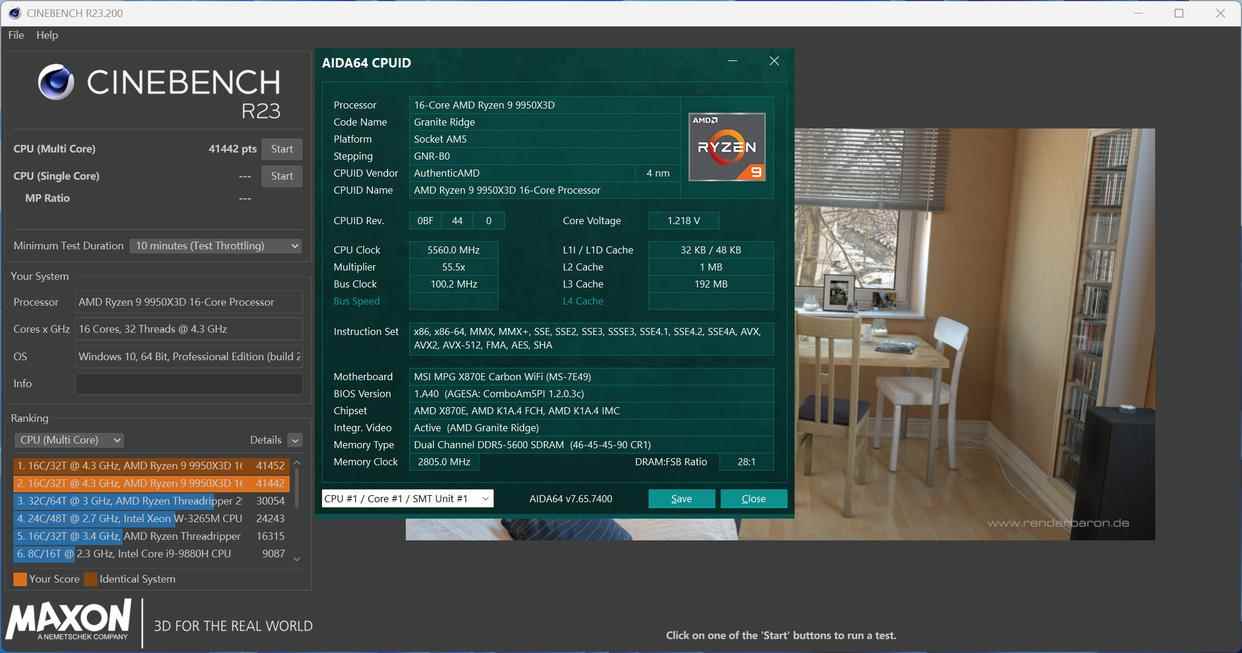
Task: Minimize the AIDA64 CPUID window
Action: coord(733,61)
